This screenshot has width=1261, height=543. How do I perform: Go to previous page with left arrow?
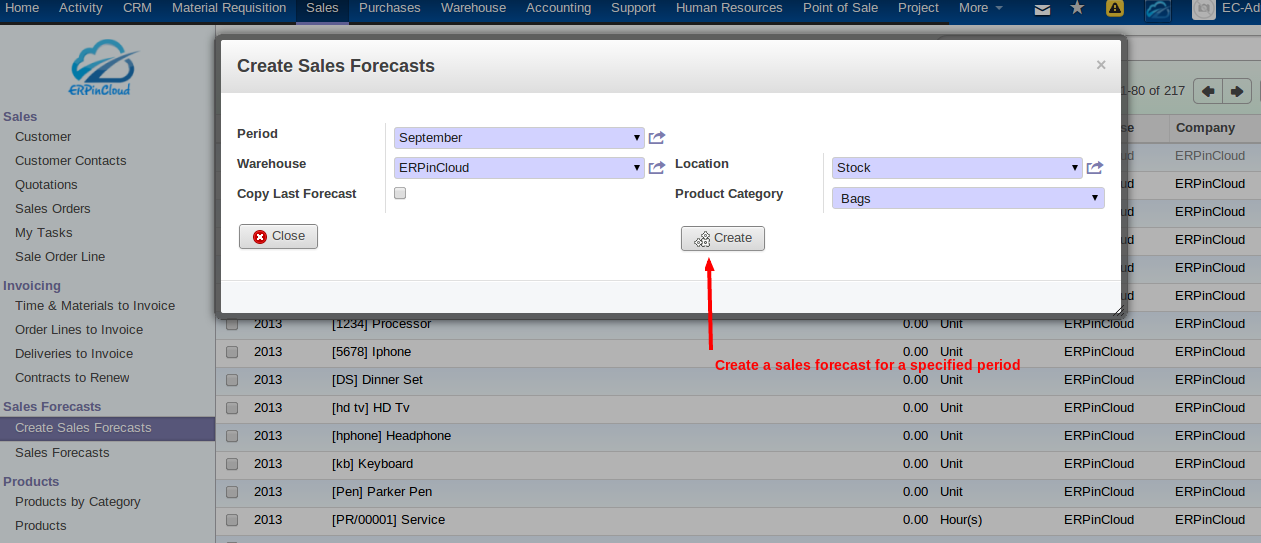pos(1209,91)
